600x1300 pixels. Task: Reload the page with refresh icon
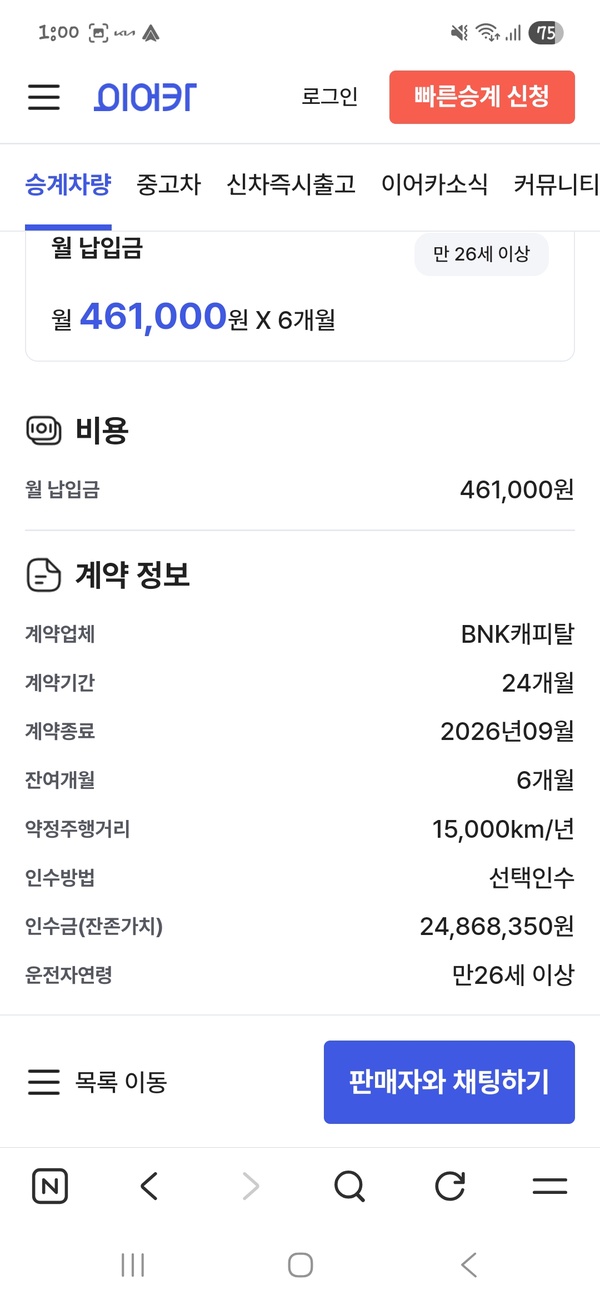450,1186
